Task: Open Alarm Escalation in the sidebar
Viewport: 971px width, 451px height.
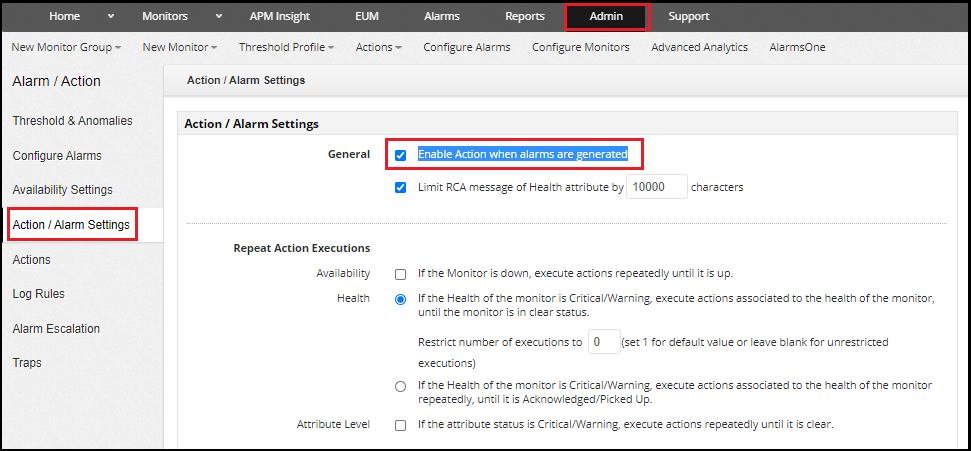Action: coord(56,329)
